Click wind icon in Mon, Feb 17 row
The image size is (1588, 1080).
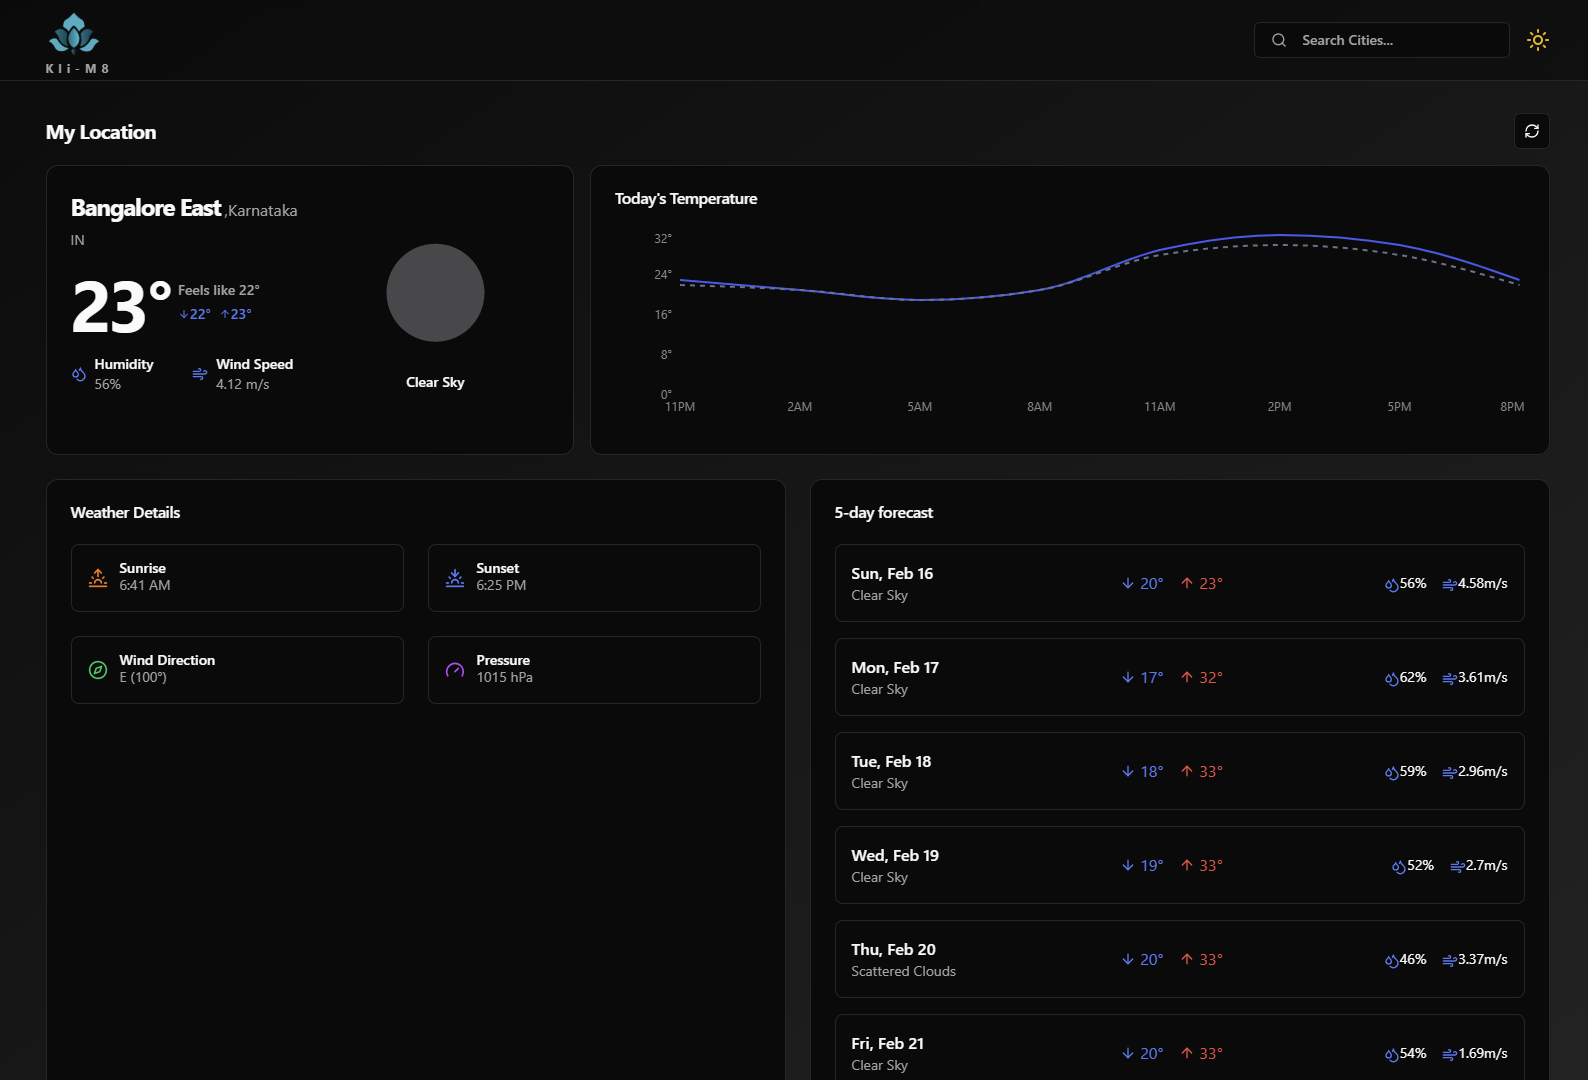point(1450,678)
